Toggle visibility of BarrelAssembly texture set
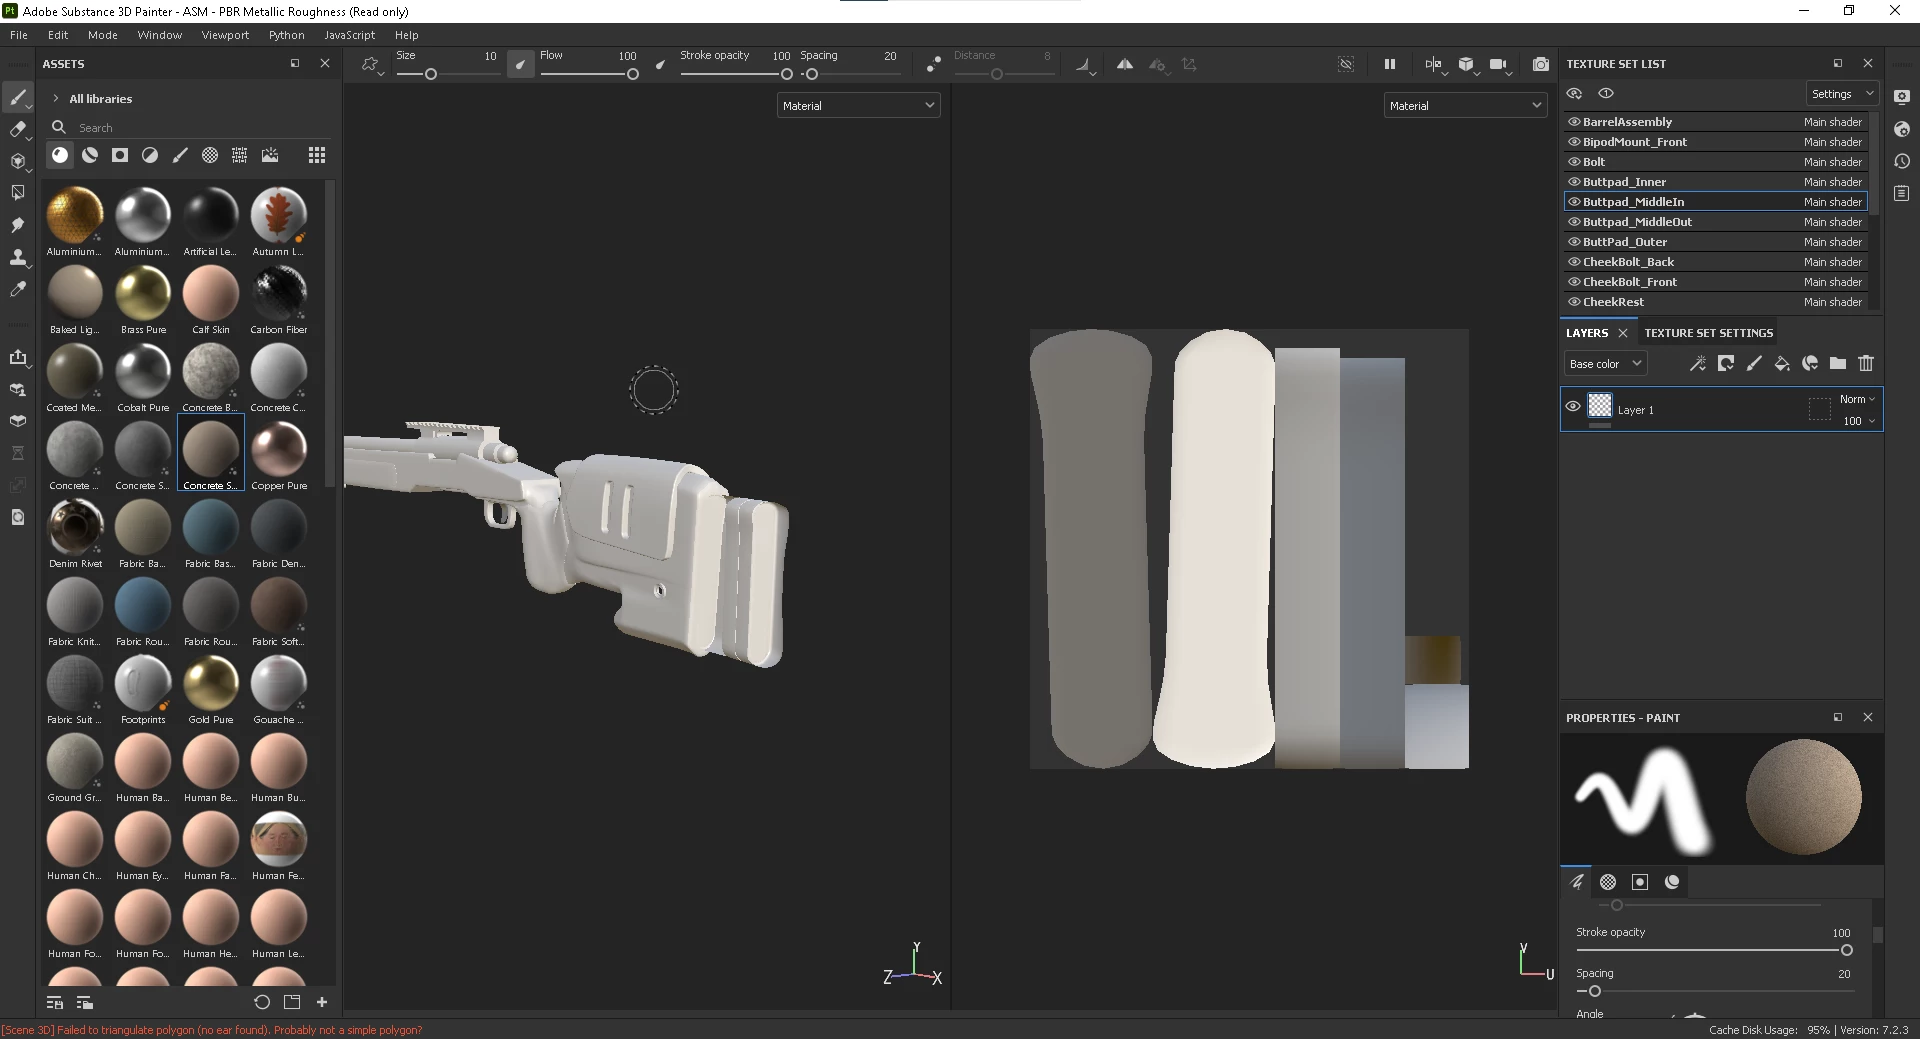The height and width of the screenshot is (1039, 1920). point(1574,122)
